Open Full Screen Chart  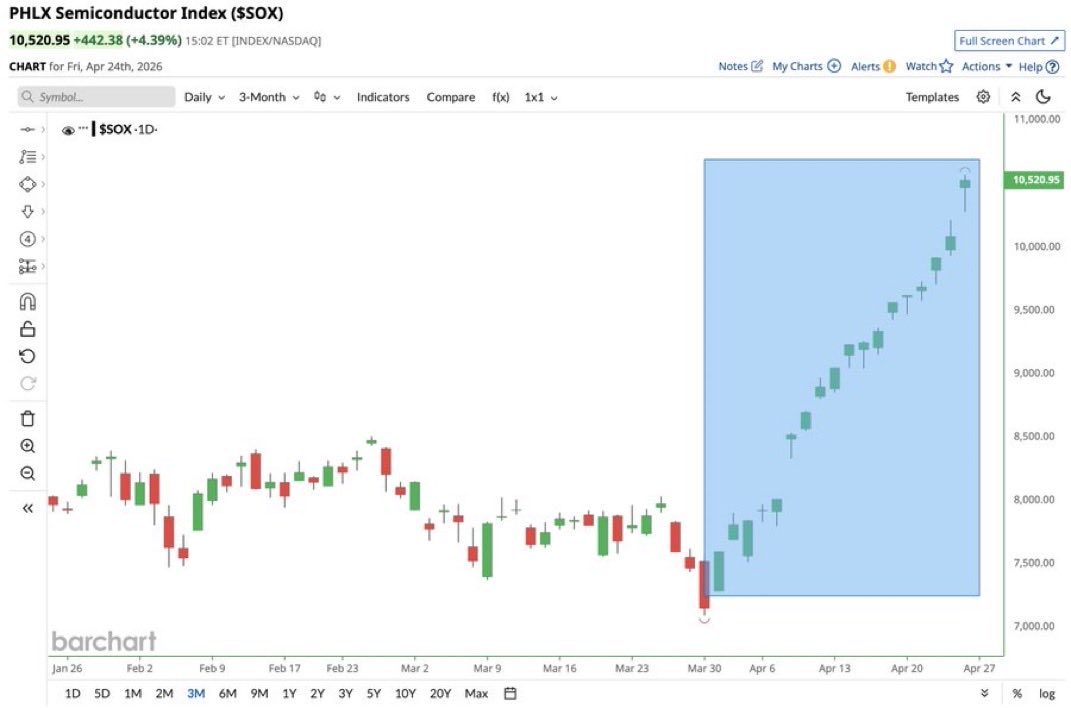pos(1009,41)
